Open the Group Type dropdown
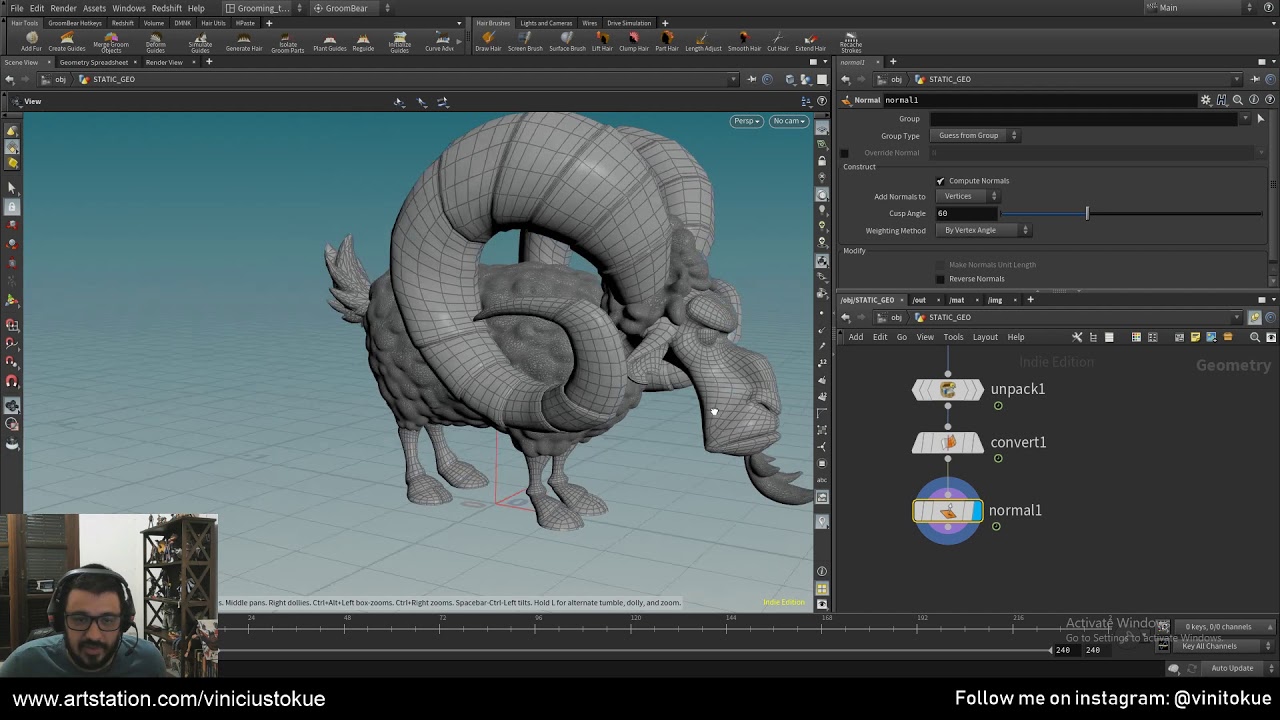 [x=975, y=135]
